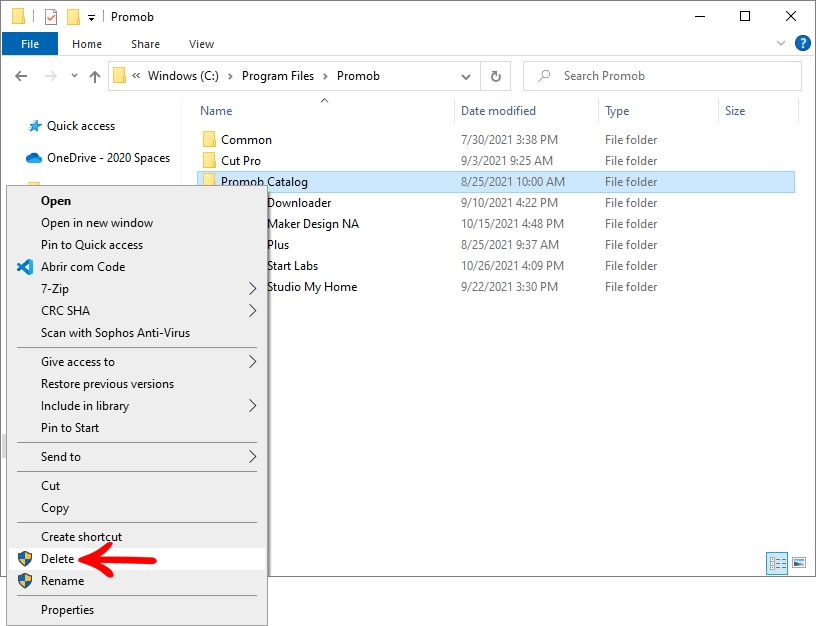Image resolution: width=816 pixels, height=626 pixels.
Task: Sort files by Name column
Action: (x=216, y=111)
